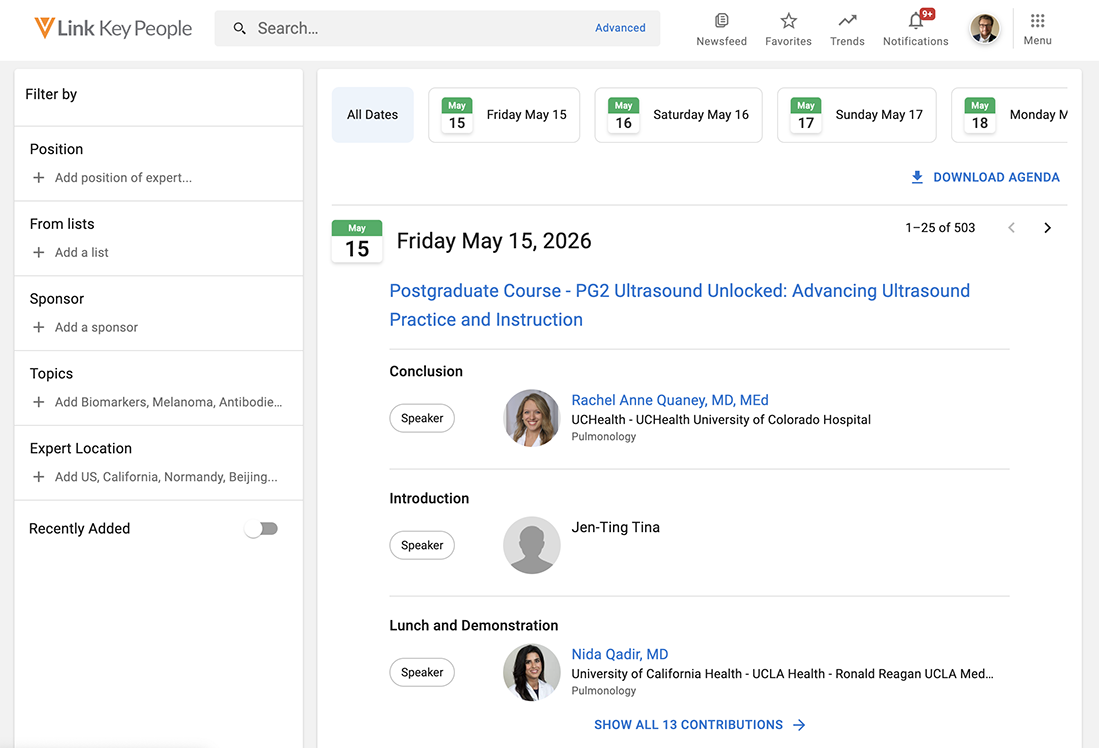
Task: Open the Menu grid icon
Action: tap(1037, 21)
